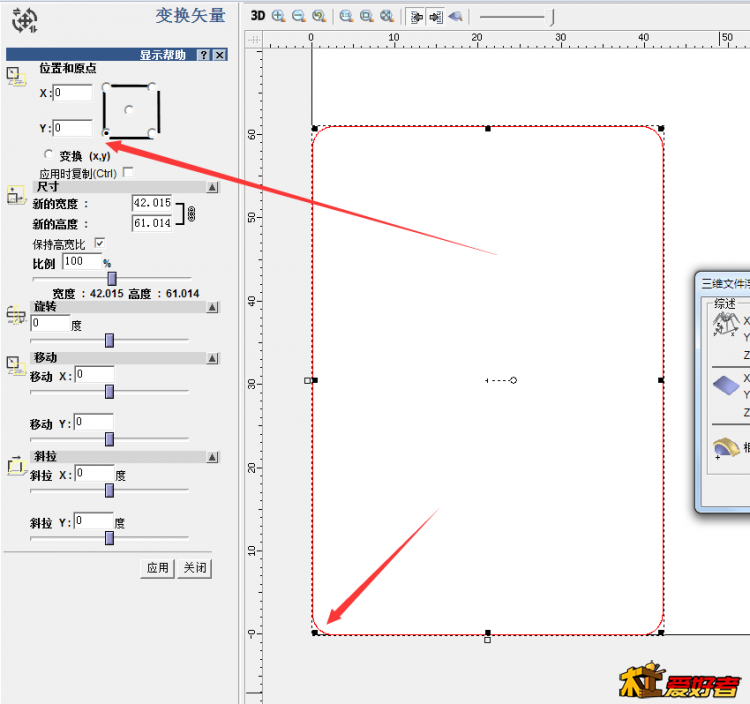Click the Apply button
Screen dimensions: 750x704
(157, 568)
